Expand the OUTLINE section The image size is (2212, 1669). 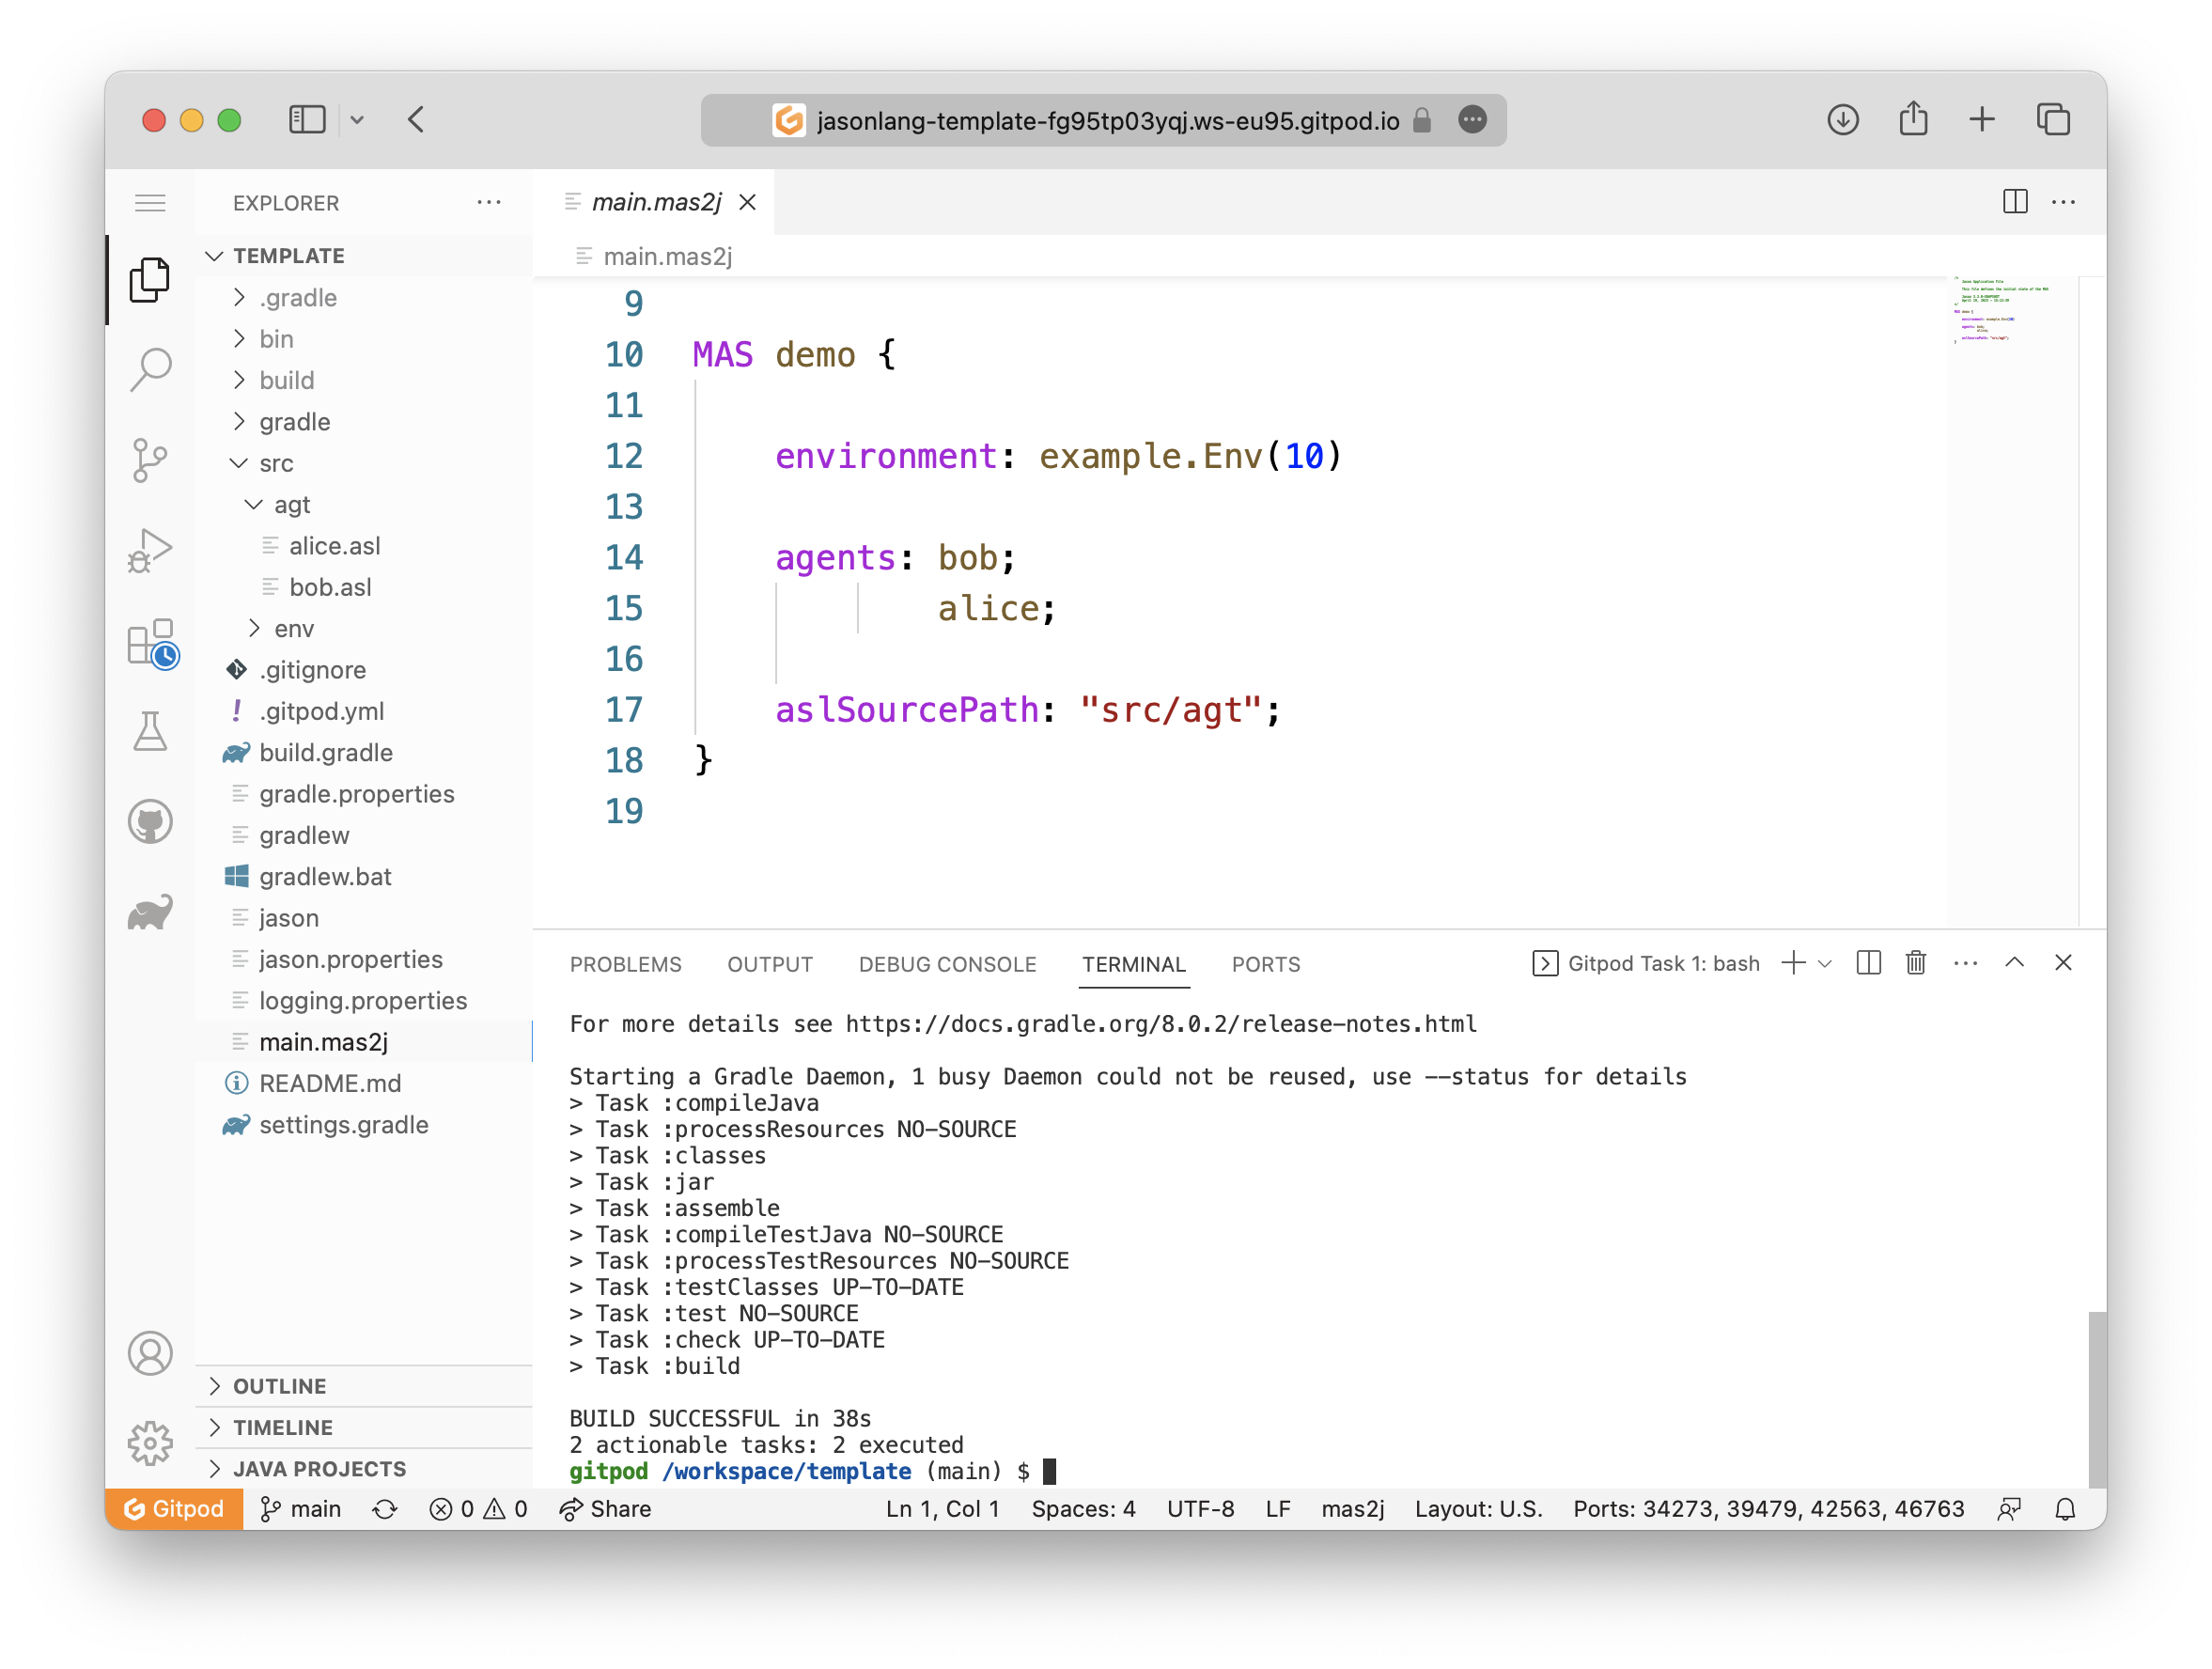[364, 1386]
